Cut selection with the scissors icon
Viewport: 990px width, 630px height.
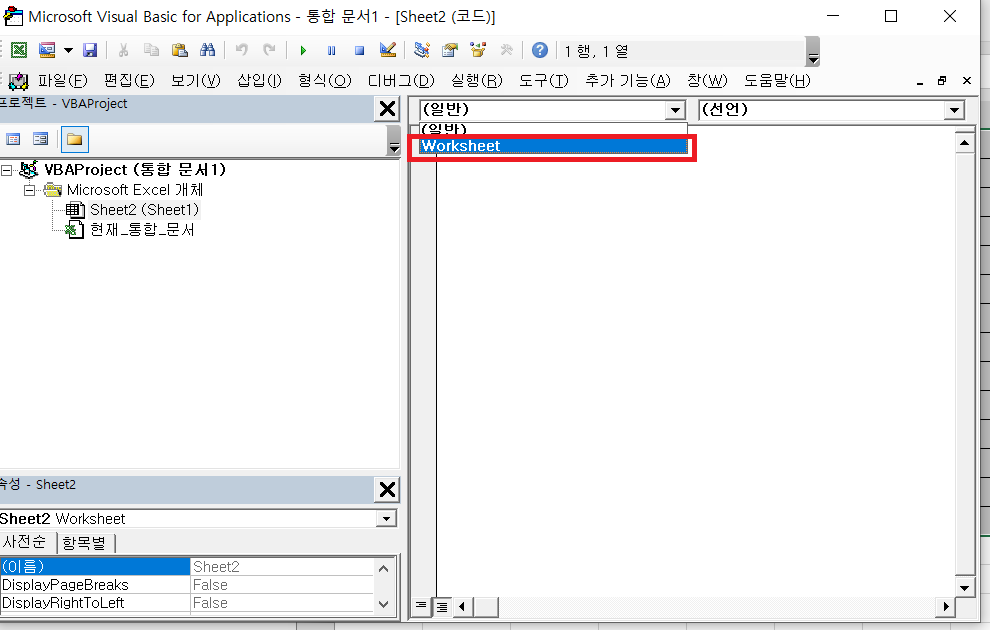click(124, 50)
